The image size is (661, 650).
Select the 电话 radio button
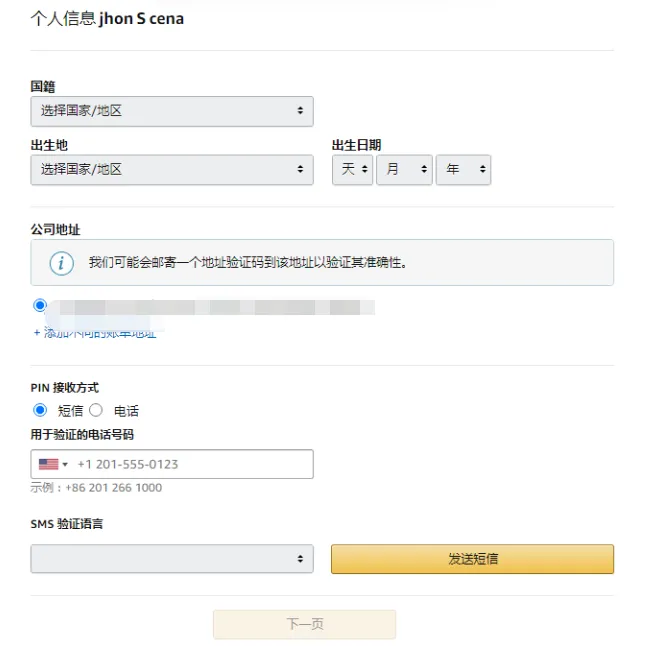(97, 410)
